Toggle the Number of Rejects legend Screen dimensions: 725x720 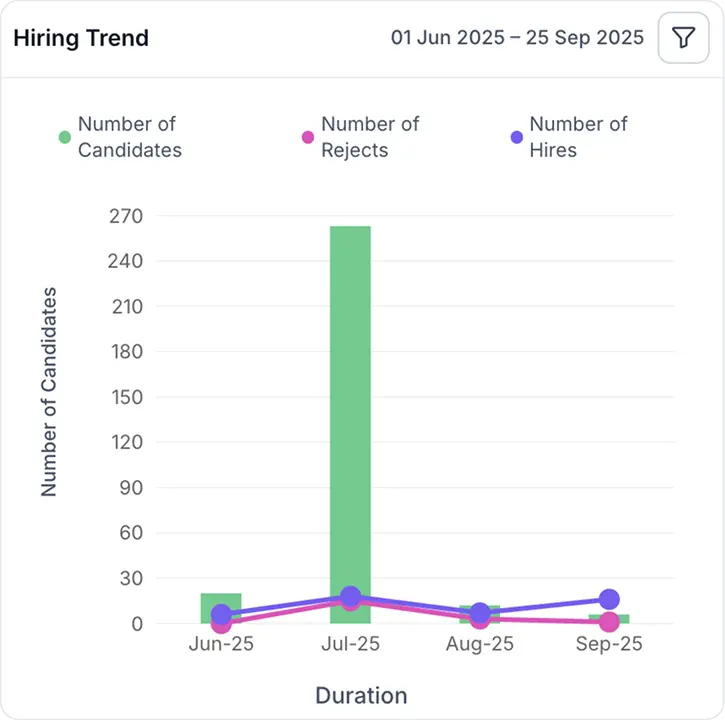[361, 137]
